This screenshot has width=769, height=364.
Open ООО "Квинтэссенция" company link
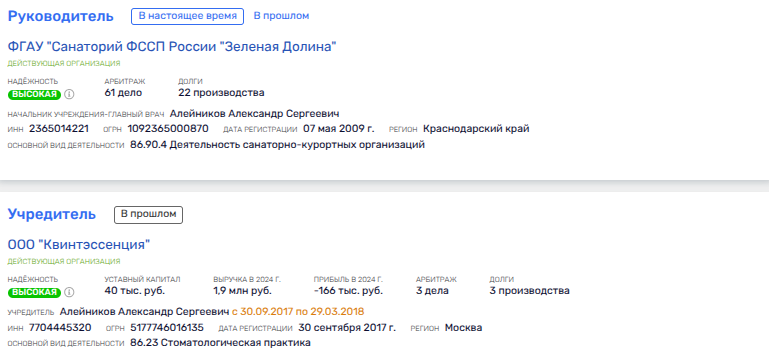pyautogui.click(x=79, y=245)
